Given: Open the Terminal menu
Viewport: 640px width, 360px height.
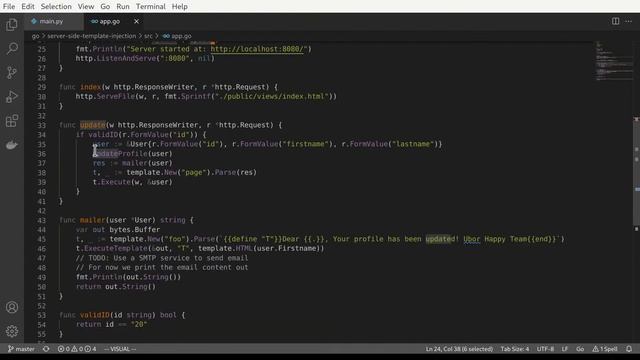Looking at the screenshot, I should [151, 7].
